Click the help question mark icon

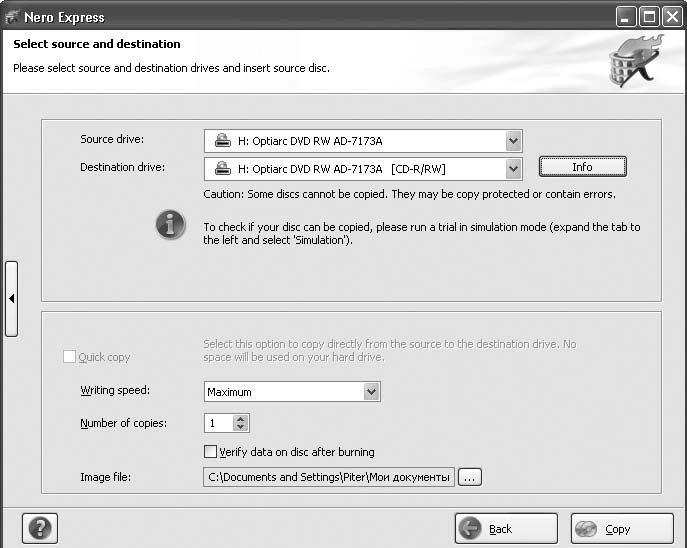39,528
